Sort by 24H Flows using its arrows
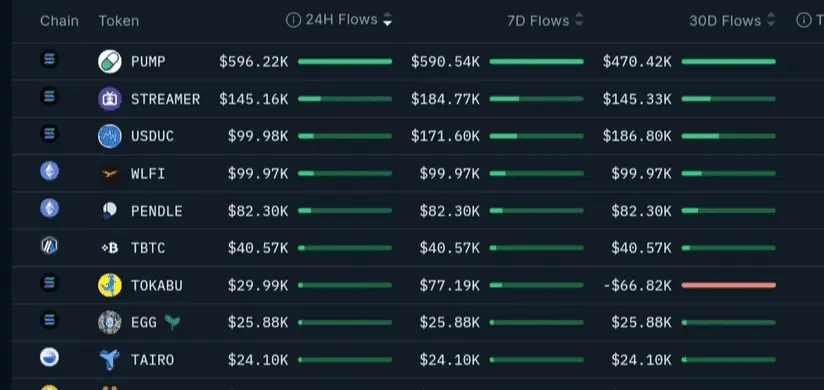Image resolution: width=824 pixels, height=390 pixels. point(387,20)
